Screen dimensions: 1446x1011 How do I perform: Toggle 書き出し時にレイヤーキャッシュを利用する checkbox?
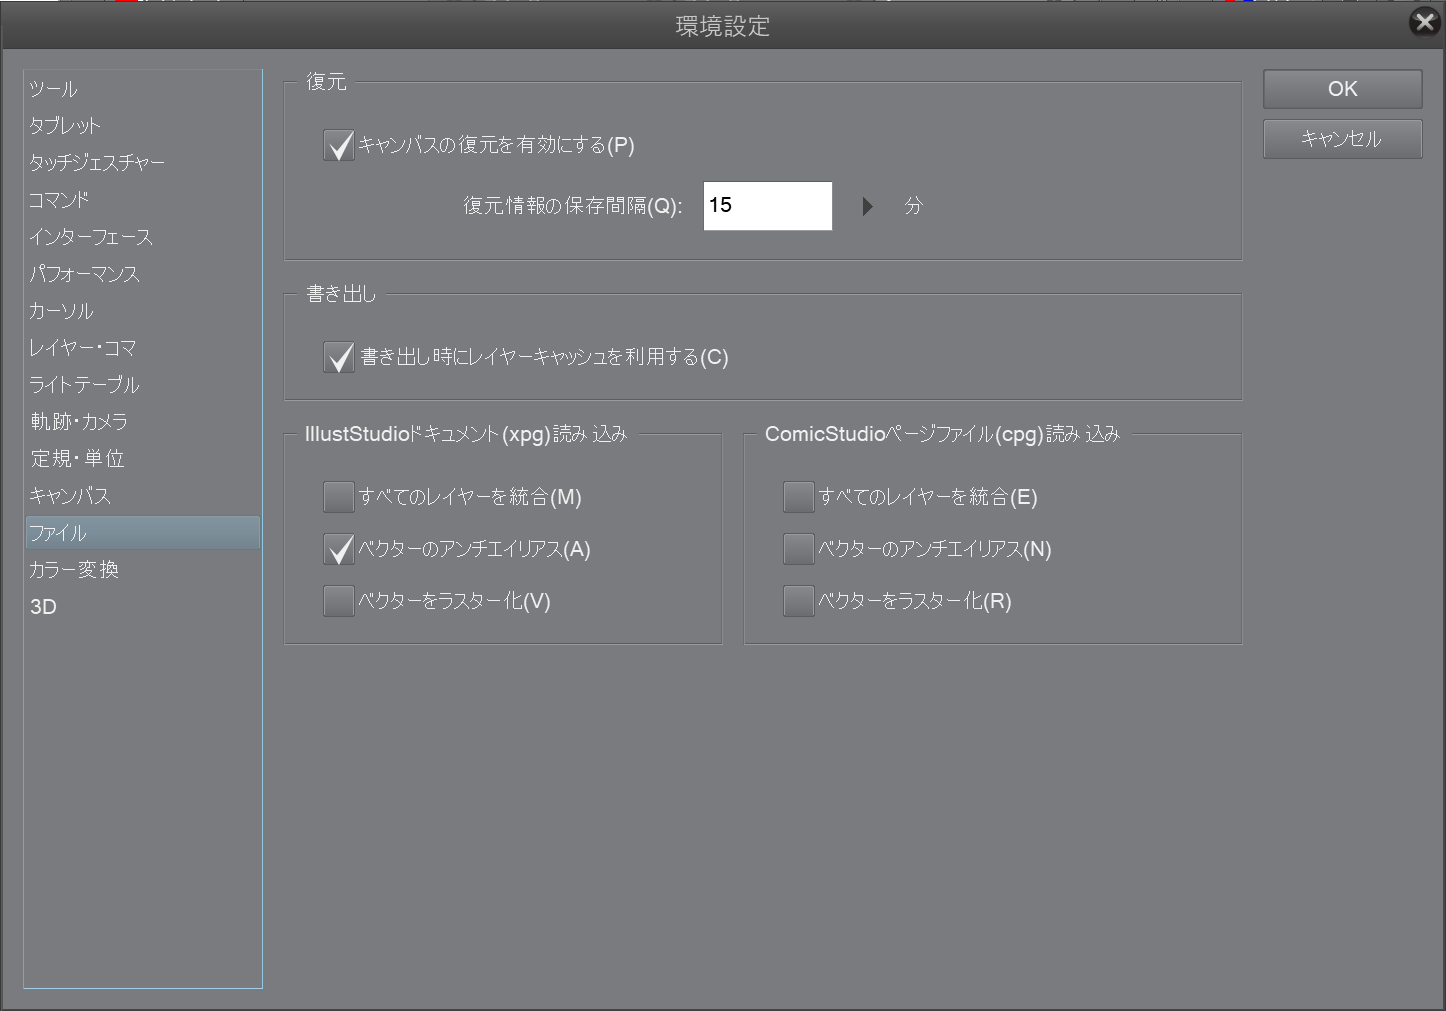339,358
